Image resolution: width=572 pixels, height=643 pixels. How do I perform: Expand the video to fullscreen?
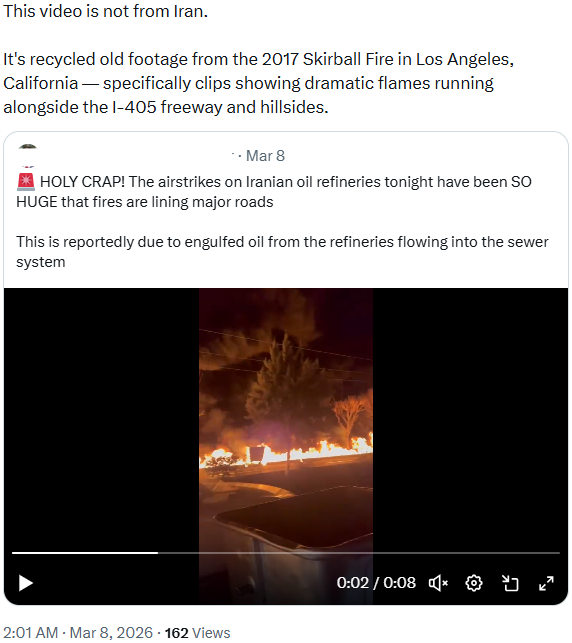click(546, 583)
